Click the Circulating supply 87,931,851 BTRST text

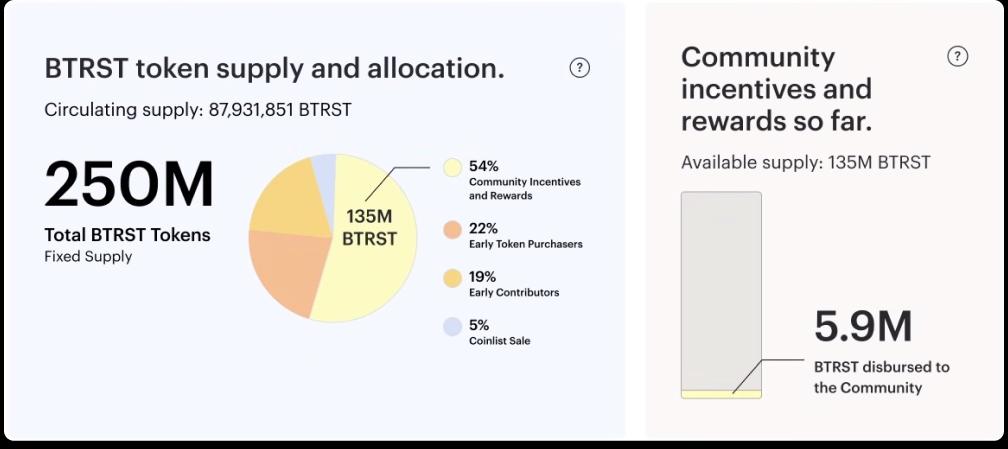click(x=198, y=110)
